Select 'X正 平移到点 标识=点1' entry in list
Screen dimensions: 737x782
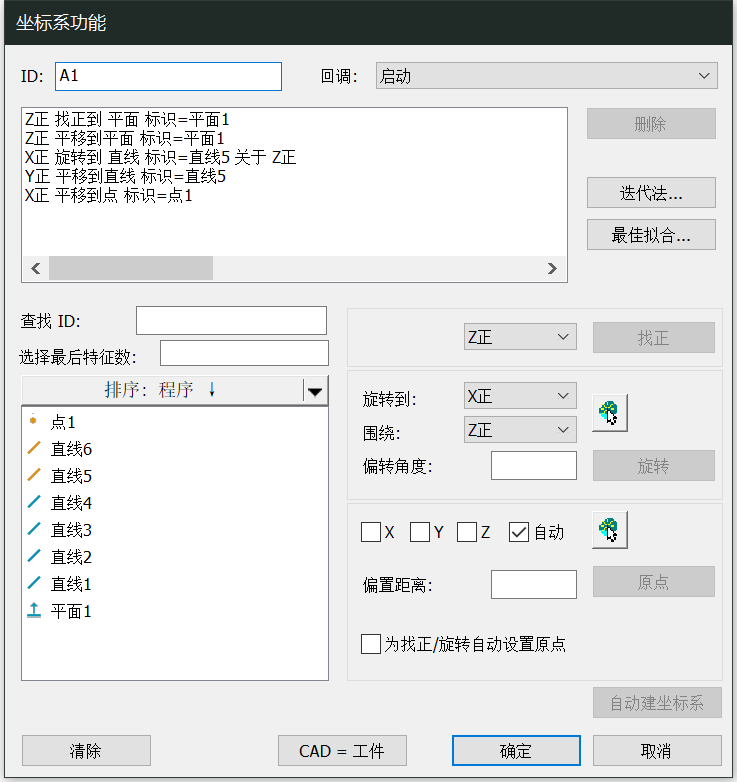(x=108, y=196)
